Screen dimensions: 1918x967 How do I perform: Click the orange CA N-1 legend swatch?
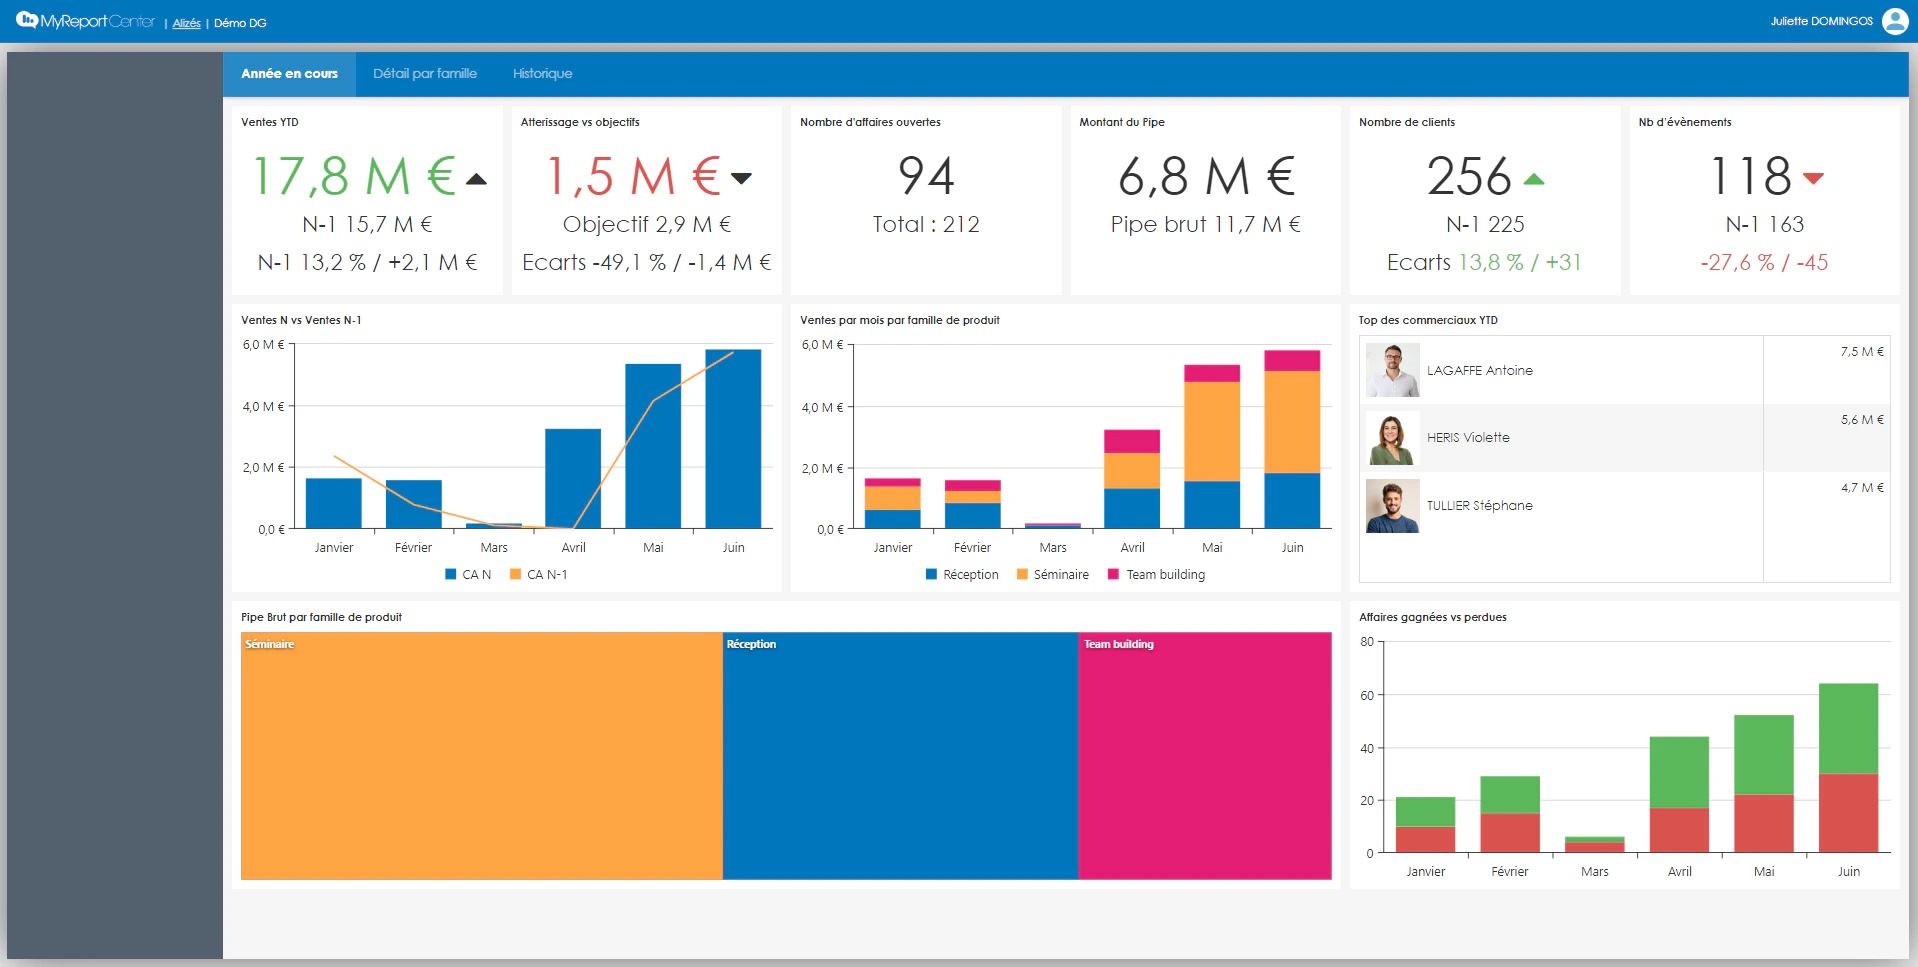515,574
